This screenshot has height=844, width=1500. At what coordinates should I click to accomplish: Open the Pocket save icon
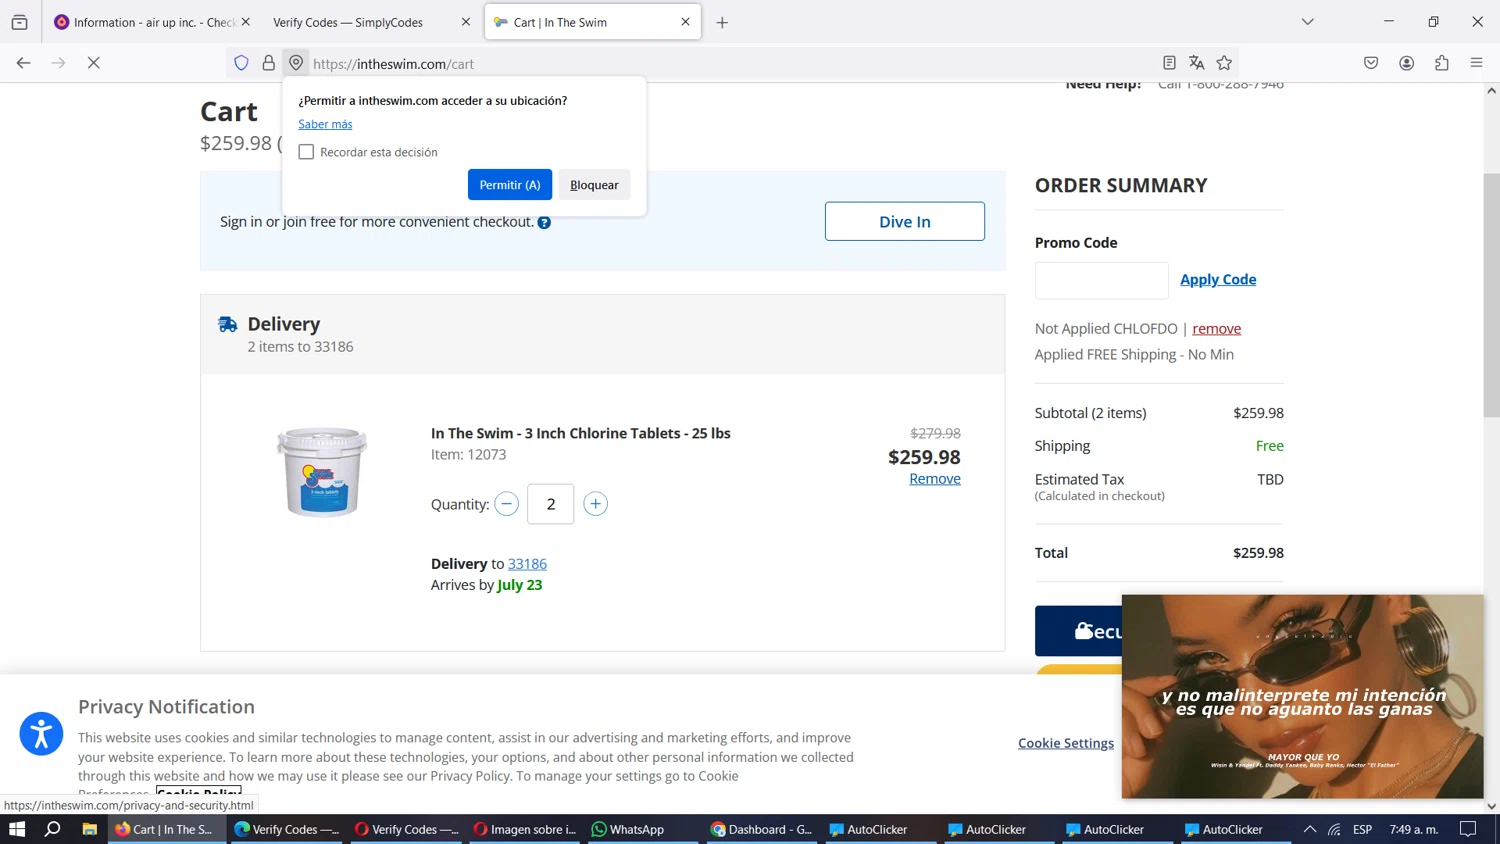pyautogui.click(x=1371, y=63)
